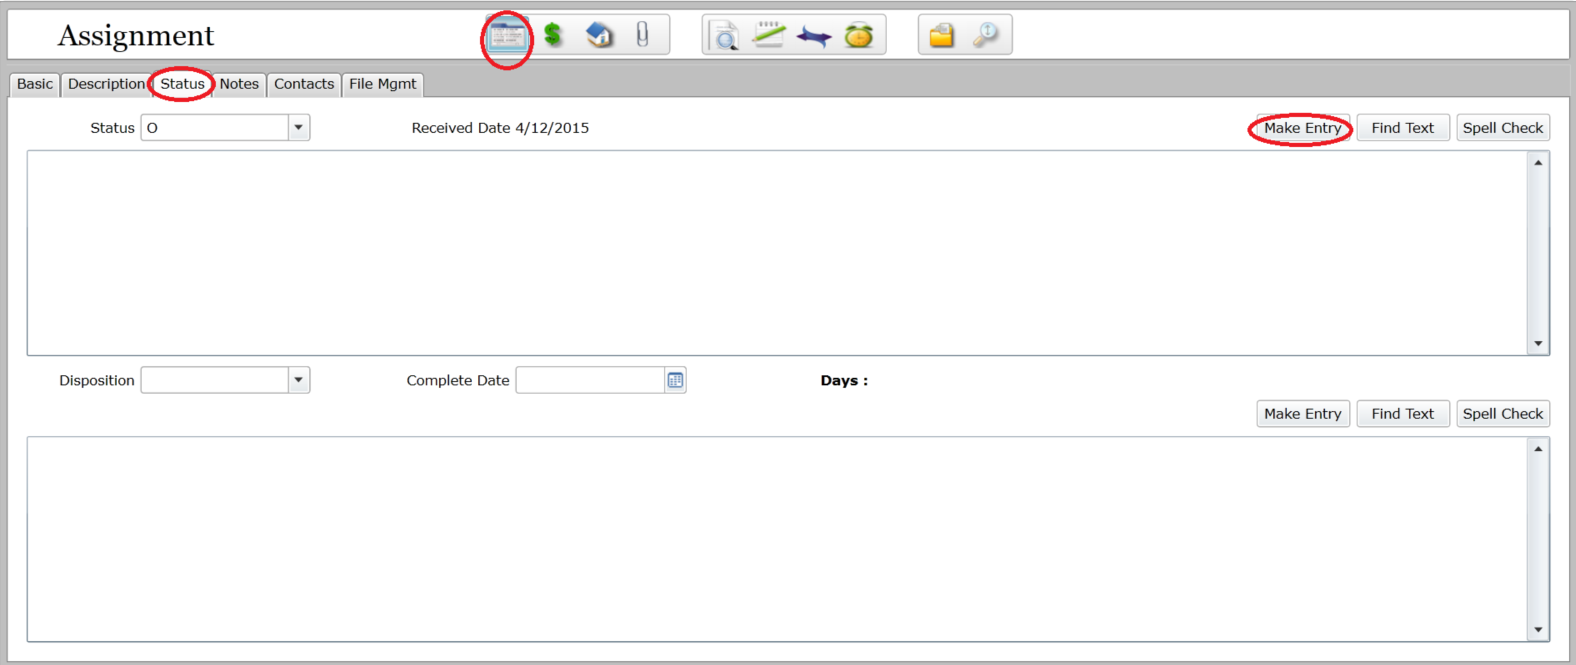
Task: Click the Assignment heading text
Action: [x=136, y=36]
